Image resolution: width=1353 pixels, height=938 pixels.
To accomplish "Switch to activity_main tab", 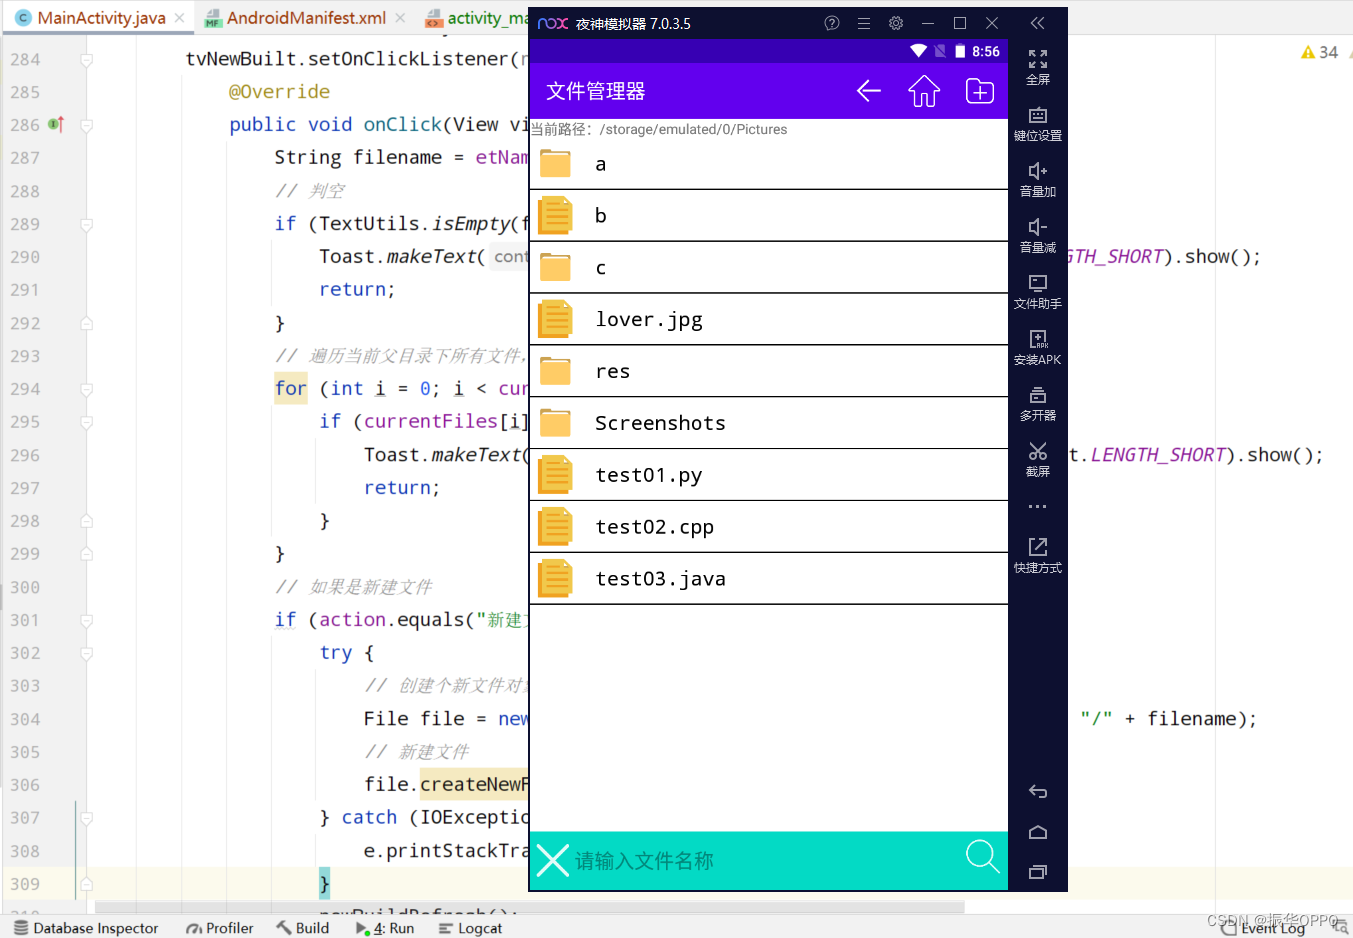I will (x=477, y=18).
